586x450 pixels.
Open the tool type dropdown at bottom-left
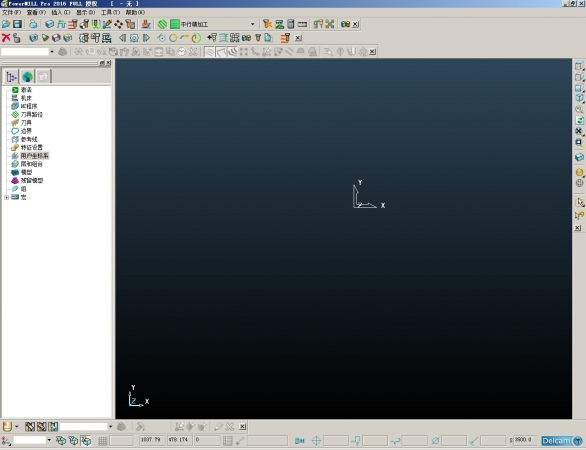click(16, 426)
